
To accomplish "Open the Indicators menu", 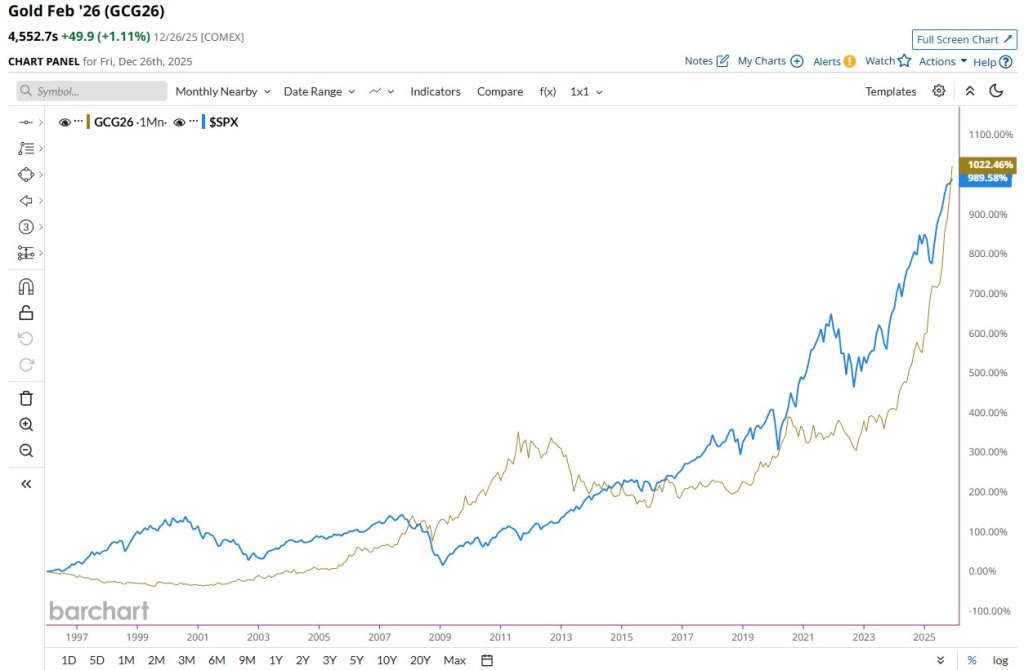I will click(435, 91).
